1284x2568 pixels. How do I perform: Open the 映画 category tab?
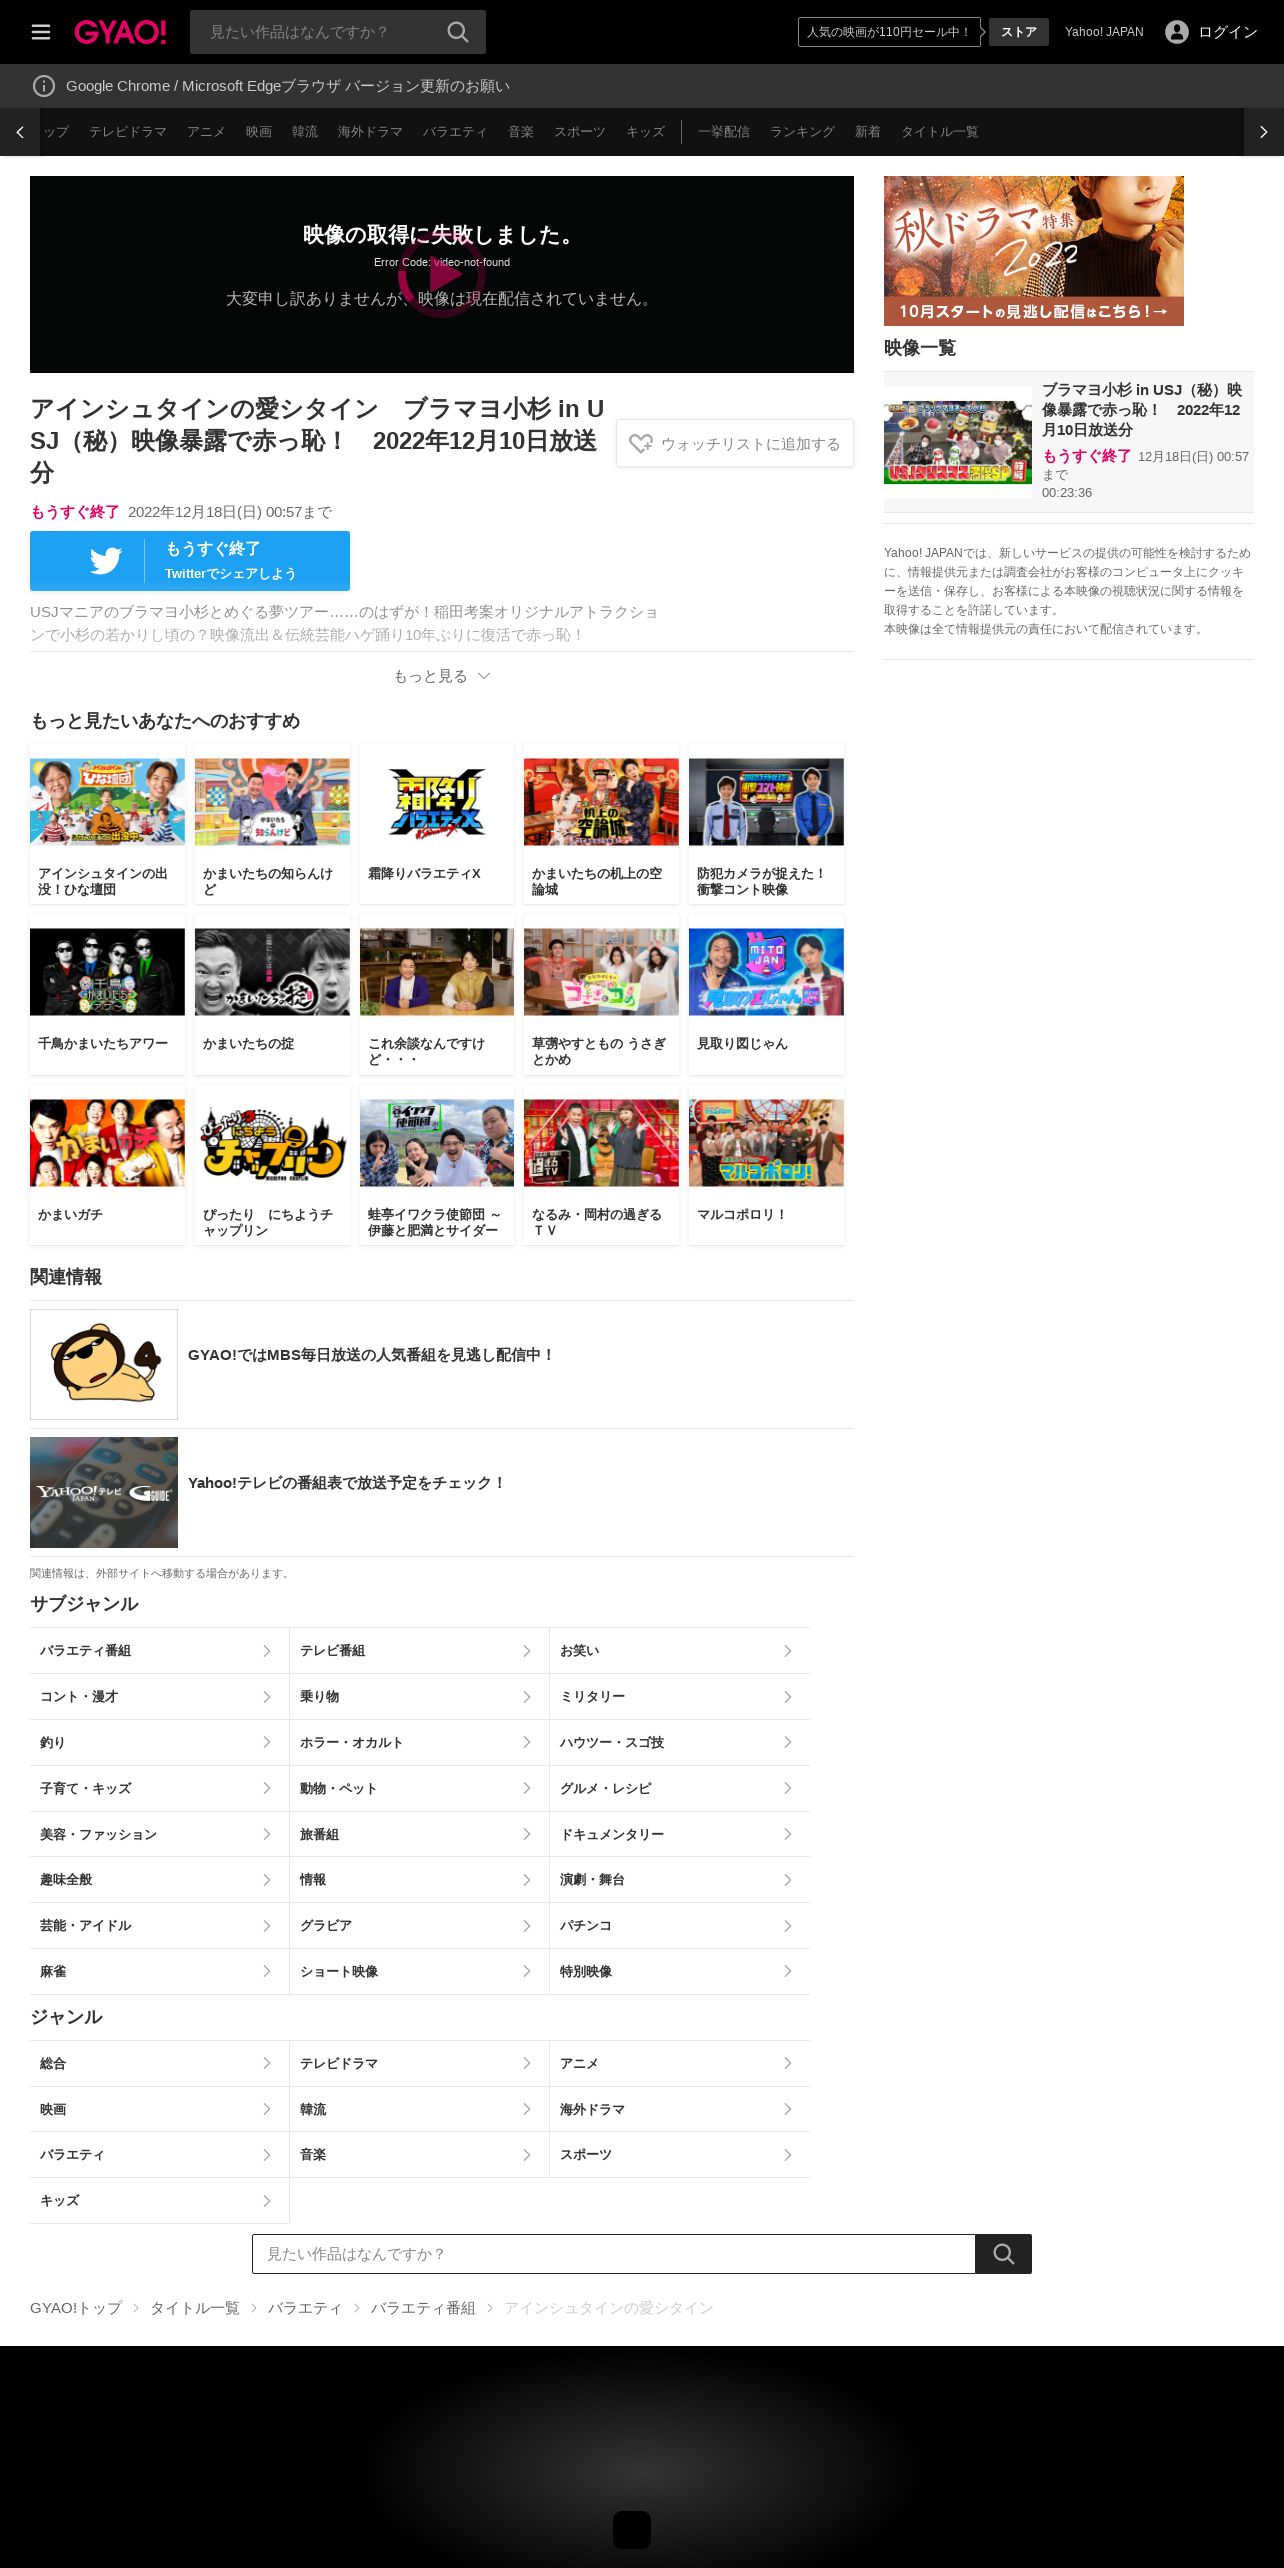[259, 132]
